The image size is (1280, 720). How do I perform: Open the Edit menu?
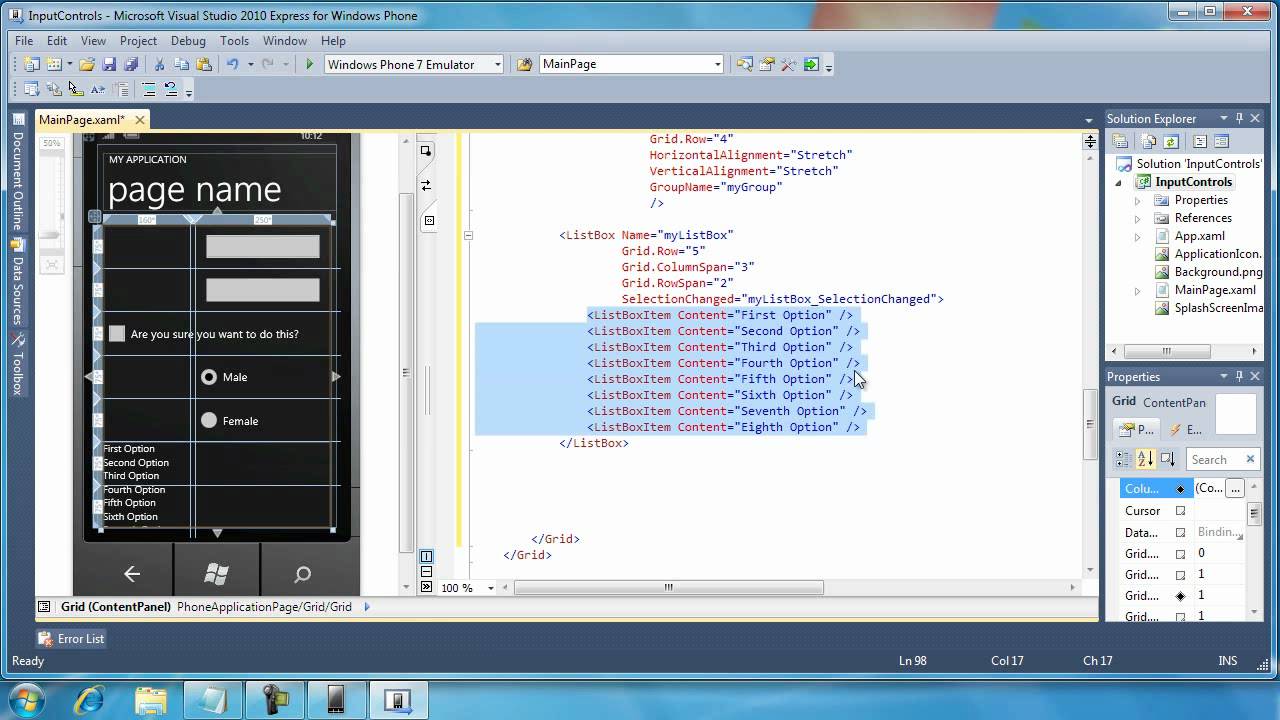click(x=57, y=41)
